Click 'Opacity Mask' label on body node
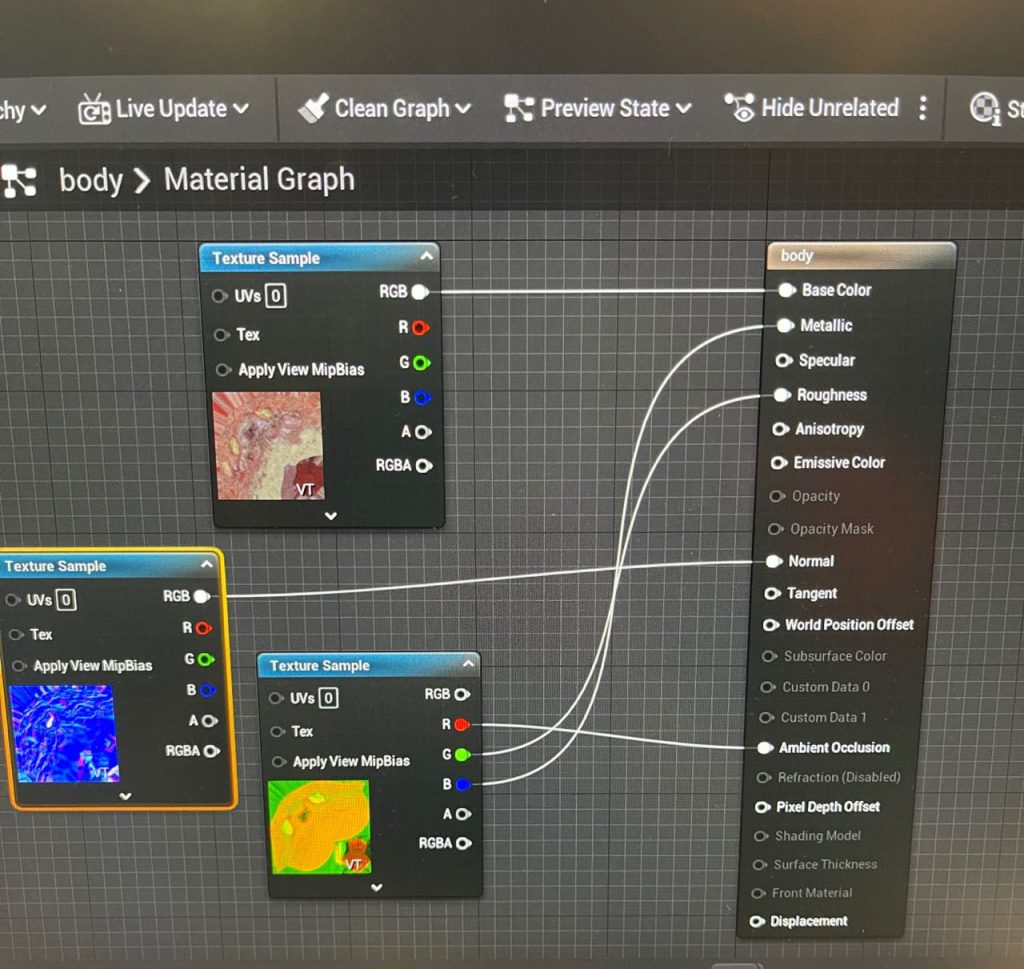Screen dimensions: 1024x969 tap(831, 529)
